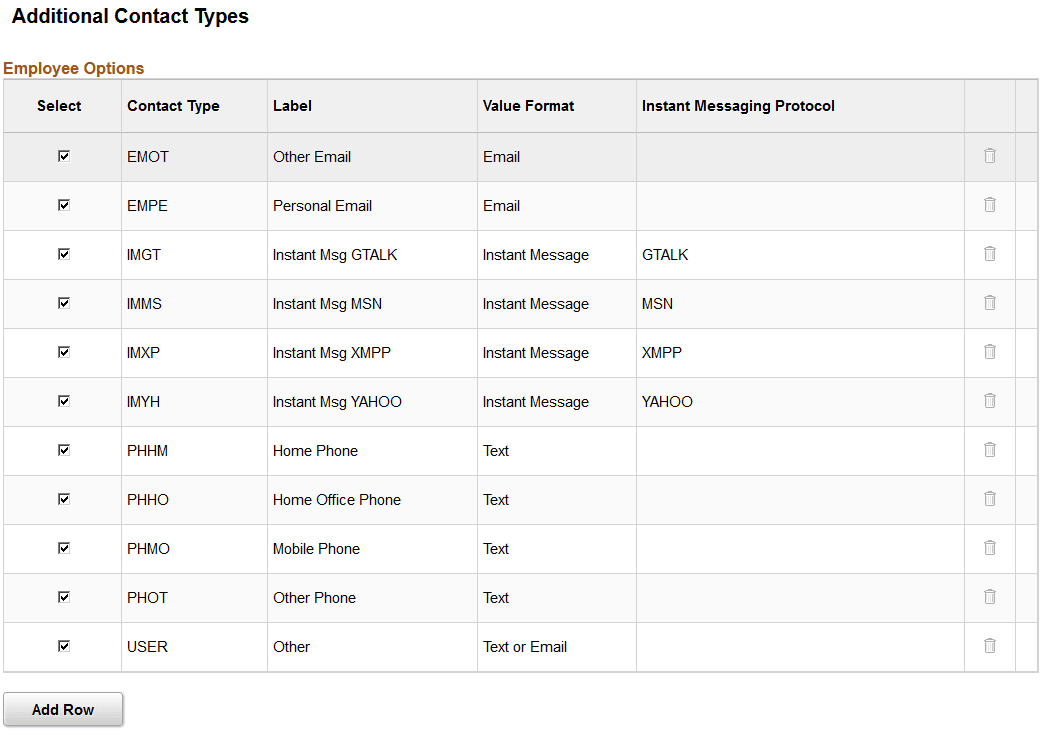
Task: Select the IMGT contact type code
Action: (144, 254)
